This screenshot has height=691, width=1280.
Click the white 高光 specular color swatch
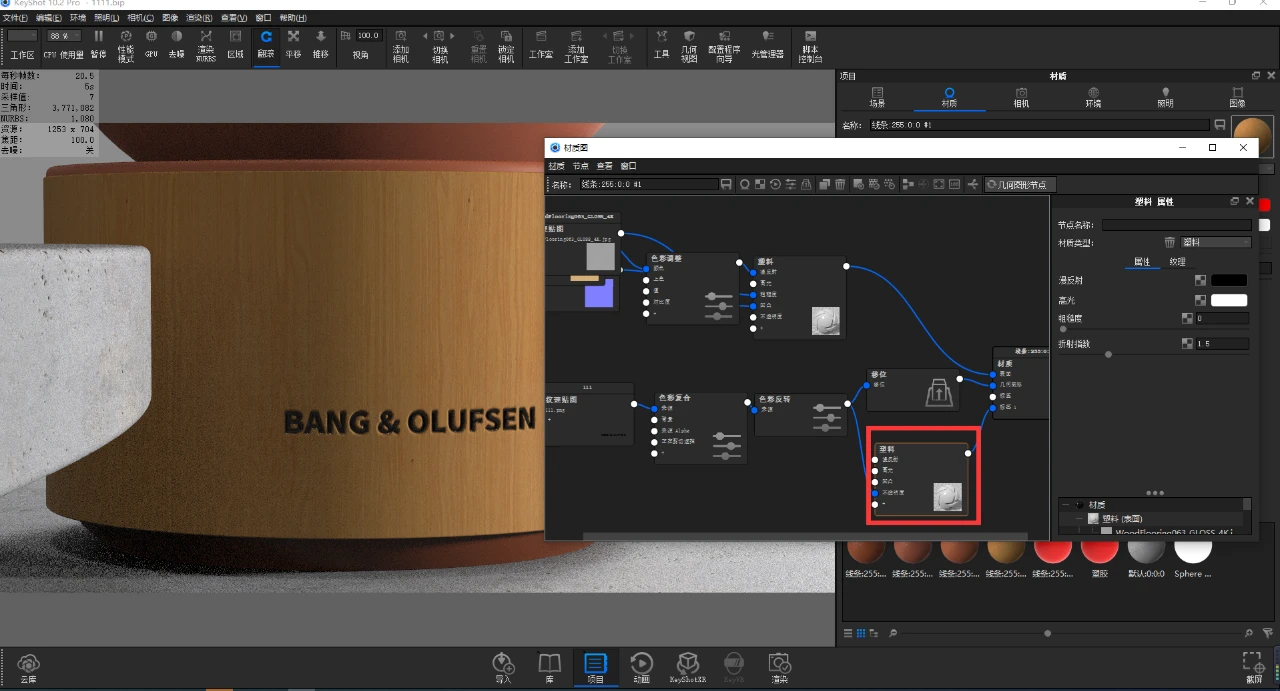(1229, 300)
